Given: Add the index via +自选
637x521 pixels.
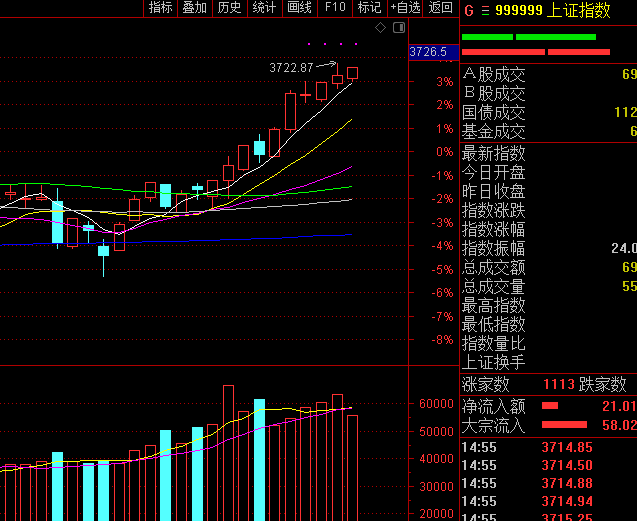Looking at the screenshot, I should (404, 8).
